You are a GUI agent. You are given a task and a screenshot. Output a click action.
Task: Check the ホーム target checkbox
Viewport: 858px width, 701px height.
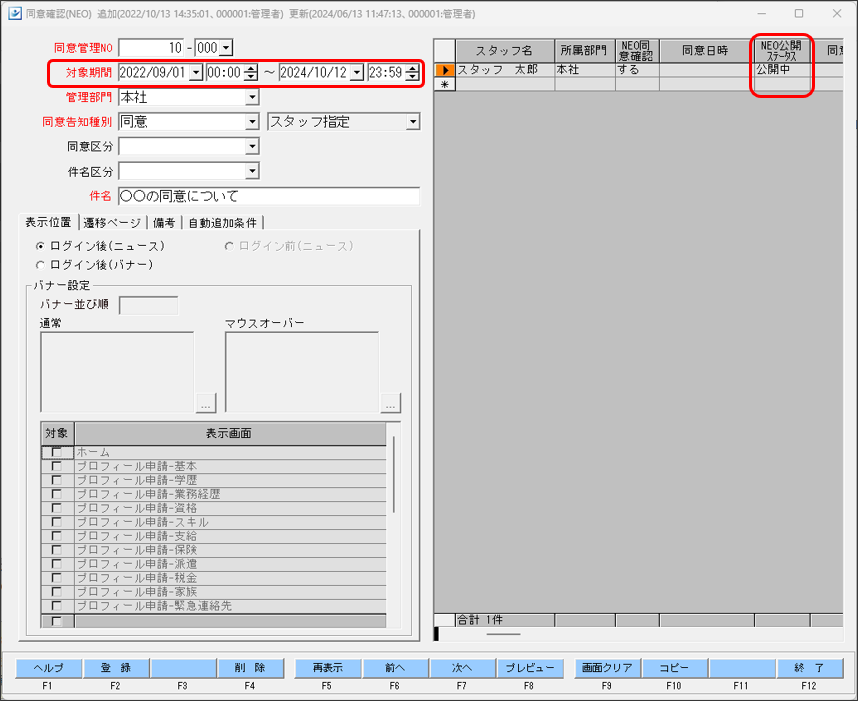coord(56,453)
